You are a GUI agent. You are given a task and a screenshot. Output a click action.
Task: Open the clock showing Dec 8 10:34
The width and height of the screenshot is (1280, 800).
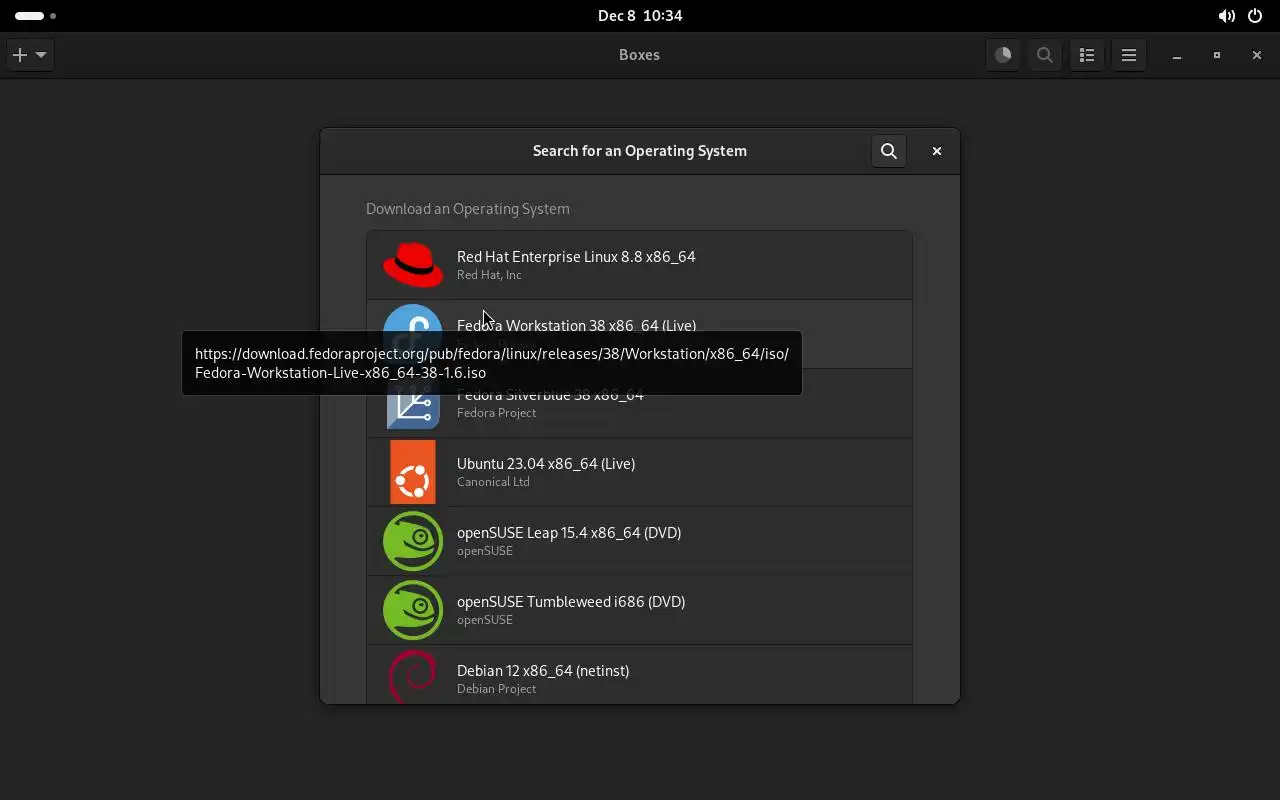click(640, 16)
